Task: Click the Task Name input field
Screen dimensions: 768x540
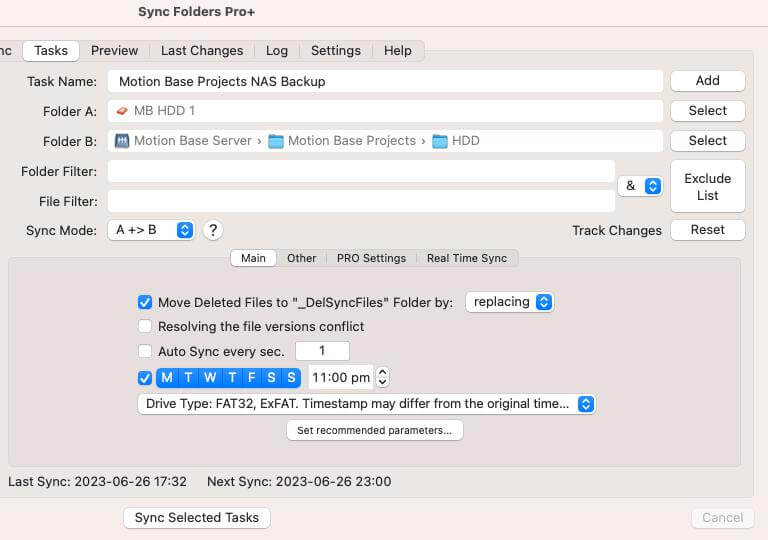Action: [385, 81]
